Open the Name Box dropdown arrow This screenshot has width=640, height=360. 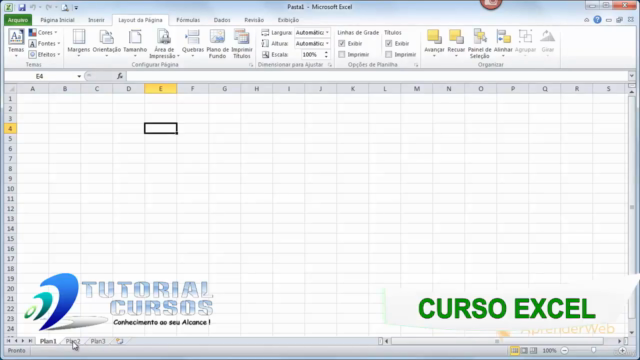point(79,76)
